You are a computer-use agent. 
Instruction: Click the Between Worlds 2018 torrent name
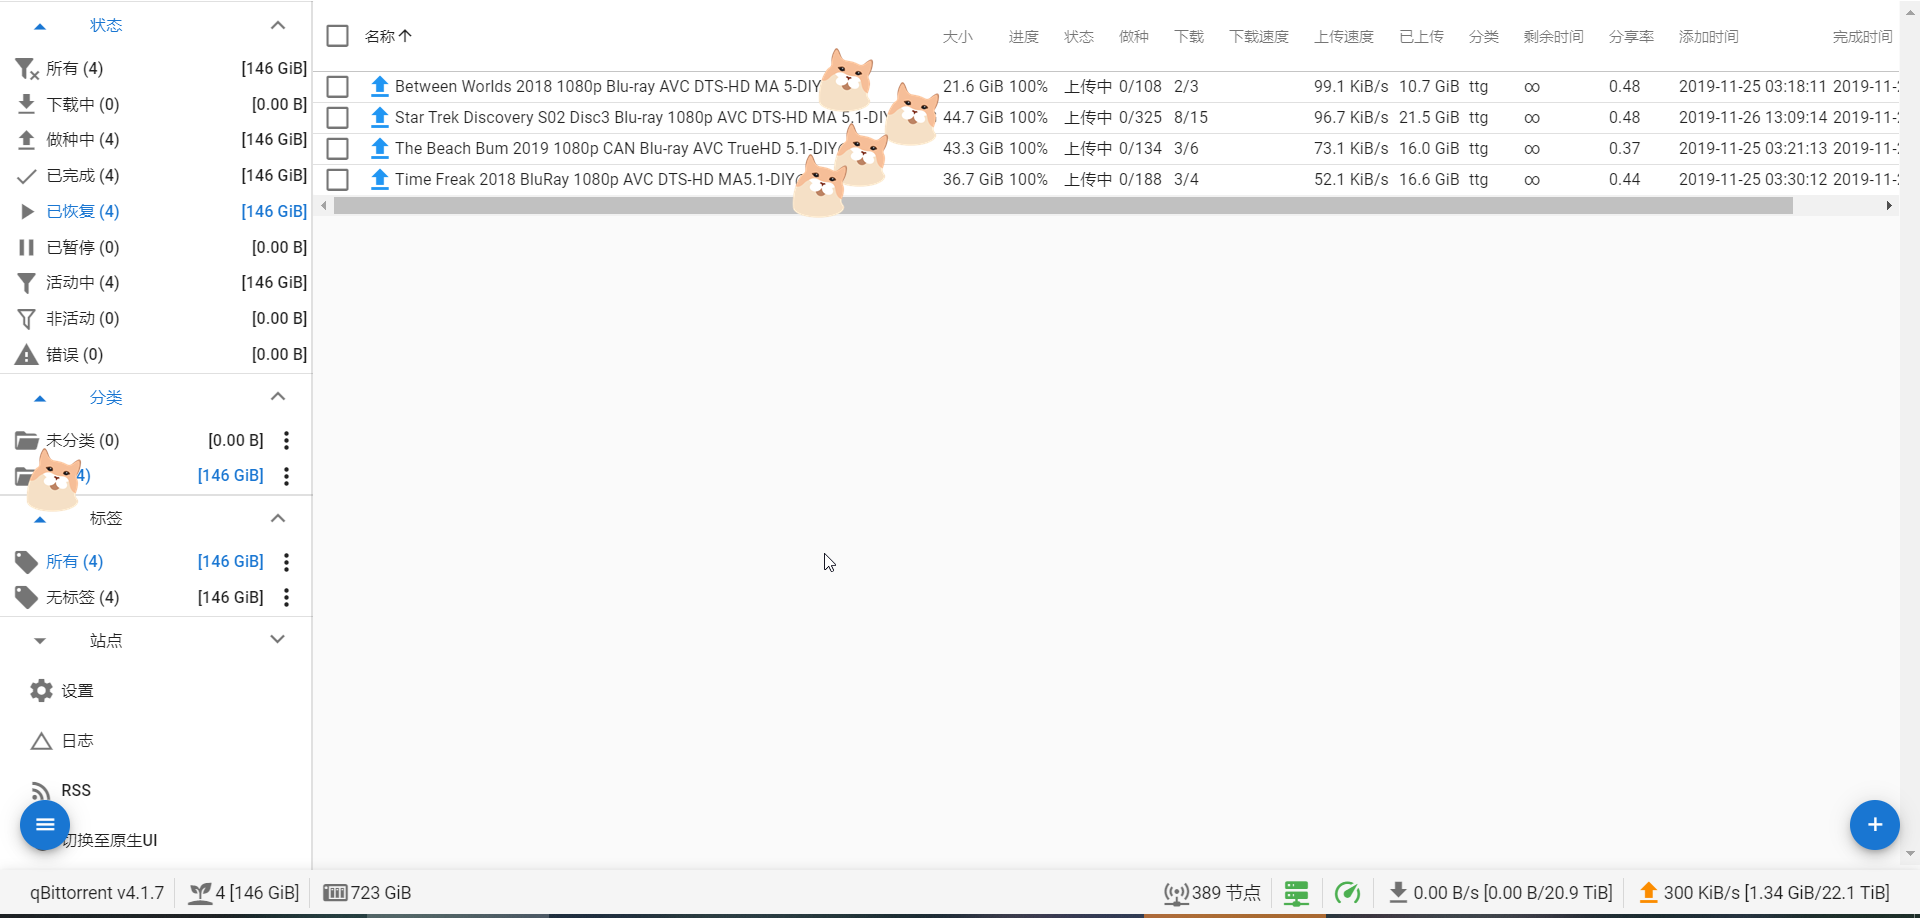(x=608, y=87)
